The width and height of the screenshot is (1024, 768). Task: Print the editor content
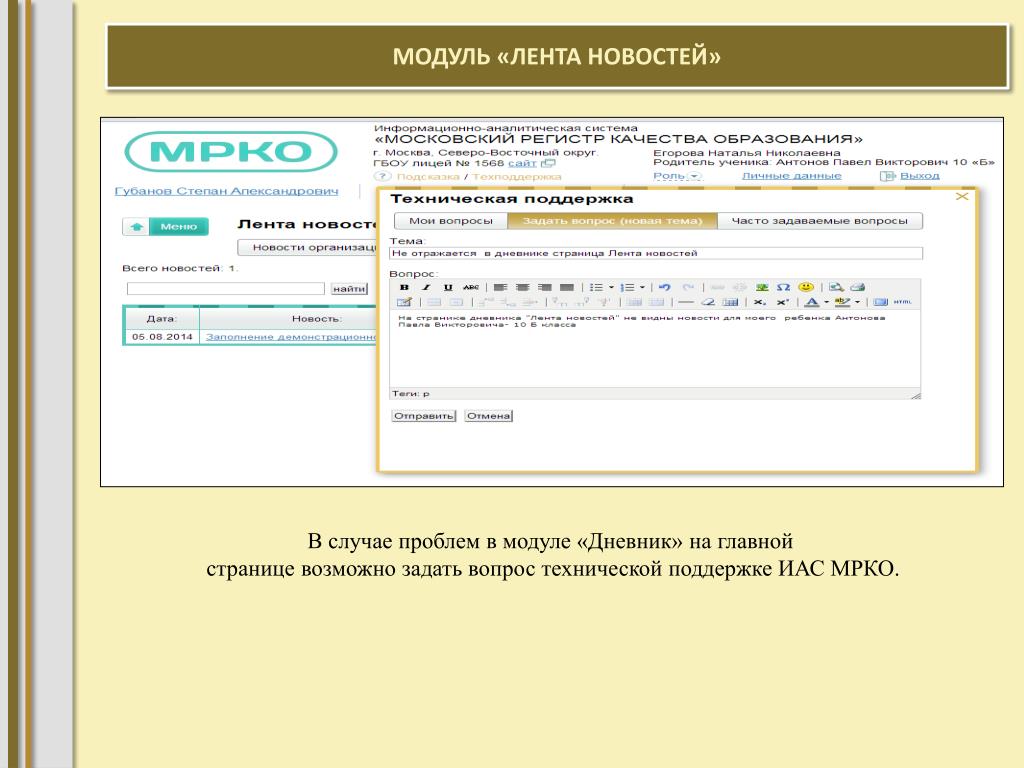click(858, 287)
